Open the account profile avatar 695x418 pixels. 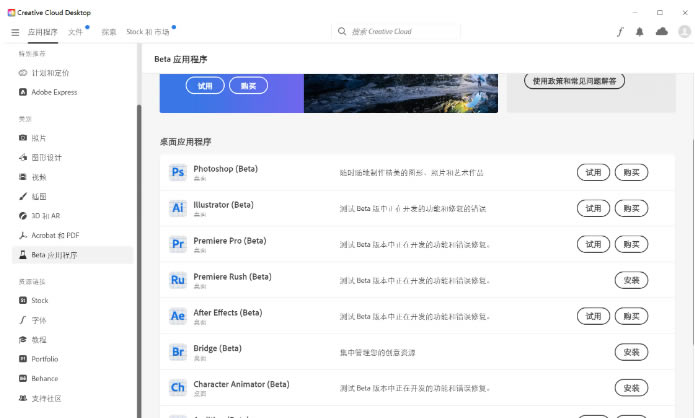point(684,31)
